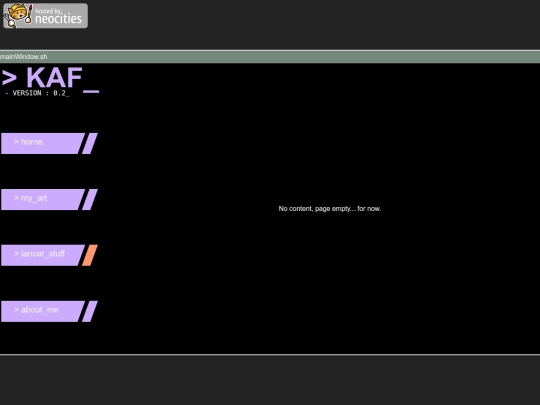This screenshot has width=540, height=405.
Task: Open the my_art section
Action: (43, 199)
